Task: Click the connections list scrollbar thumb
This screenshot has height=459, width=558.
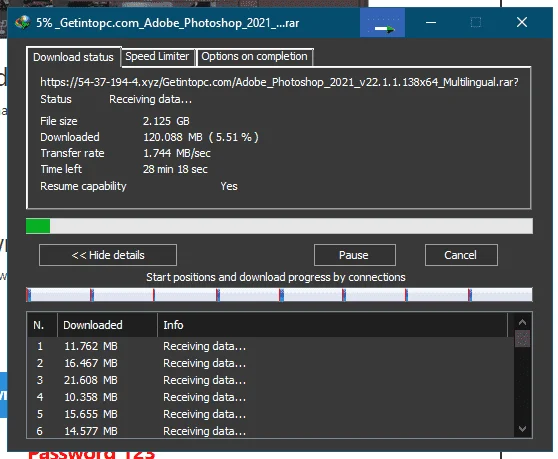Action: (x=522, y=338)
